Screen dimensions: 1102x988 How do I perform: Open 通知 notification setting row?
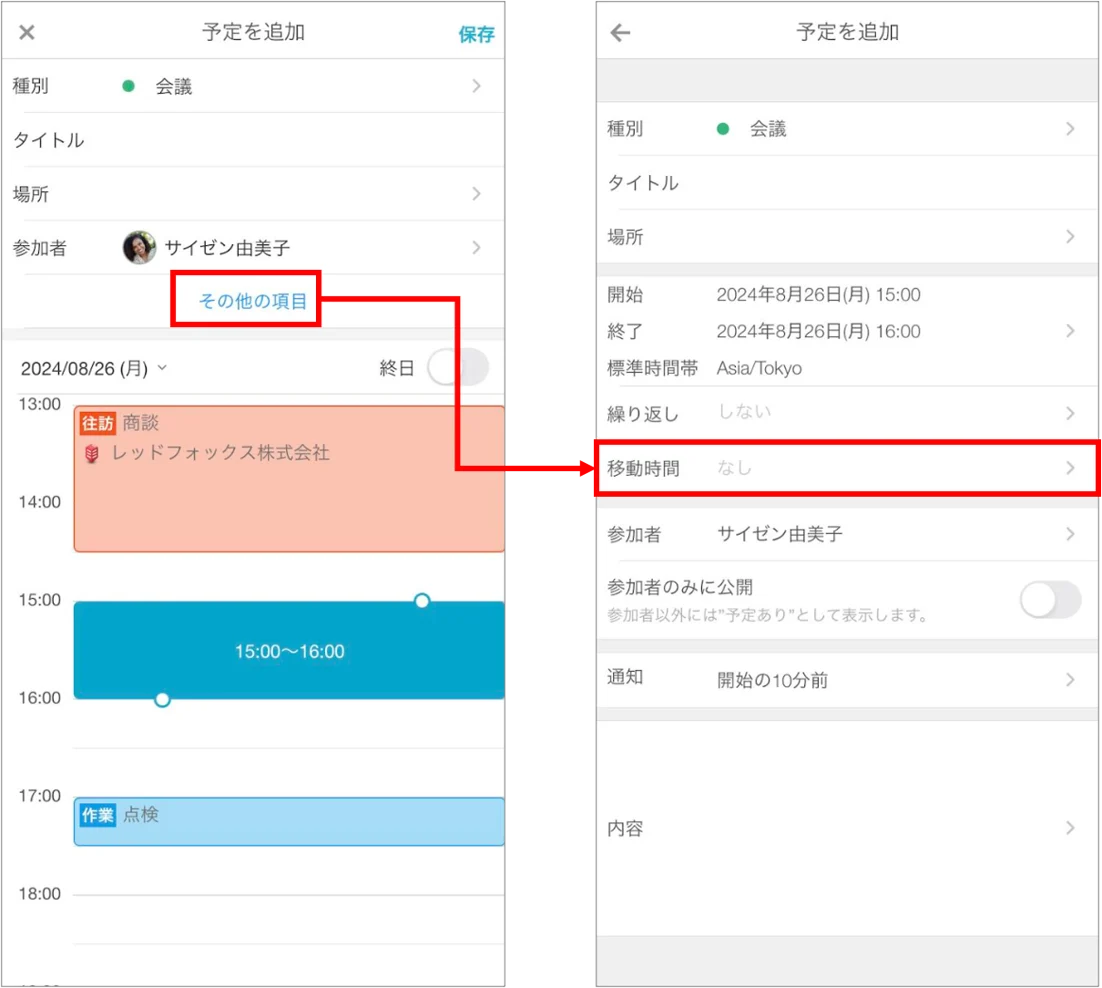tap(847, 680)
